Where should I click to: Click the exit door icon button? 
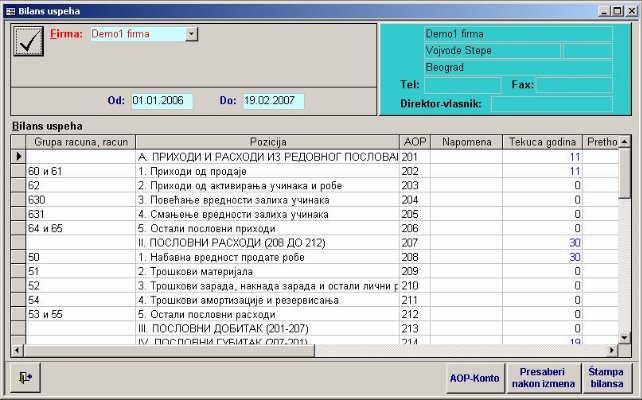[24, 377]
